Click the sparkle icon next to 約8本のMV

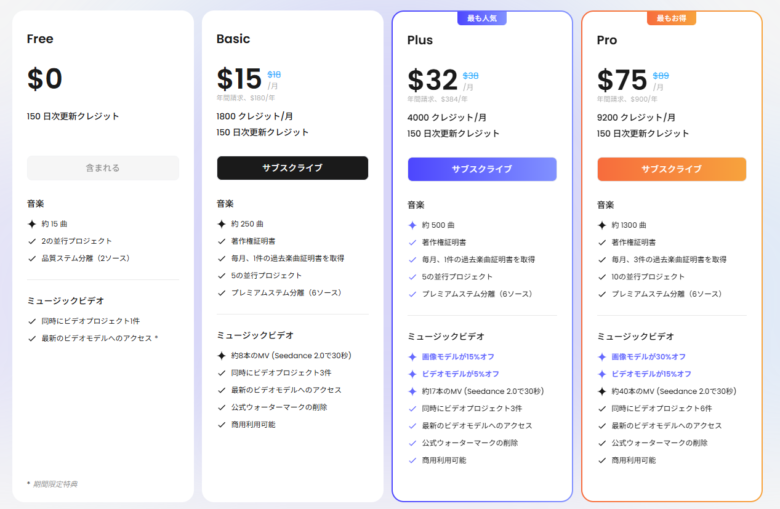tap(222, 356)
